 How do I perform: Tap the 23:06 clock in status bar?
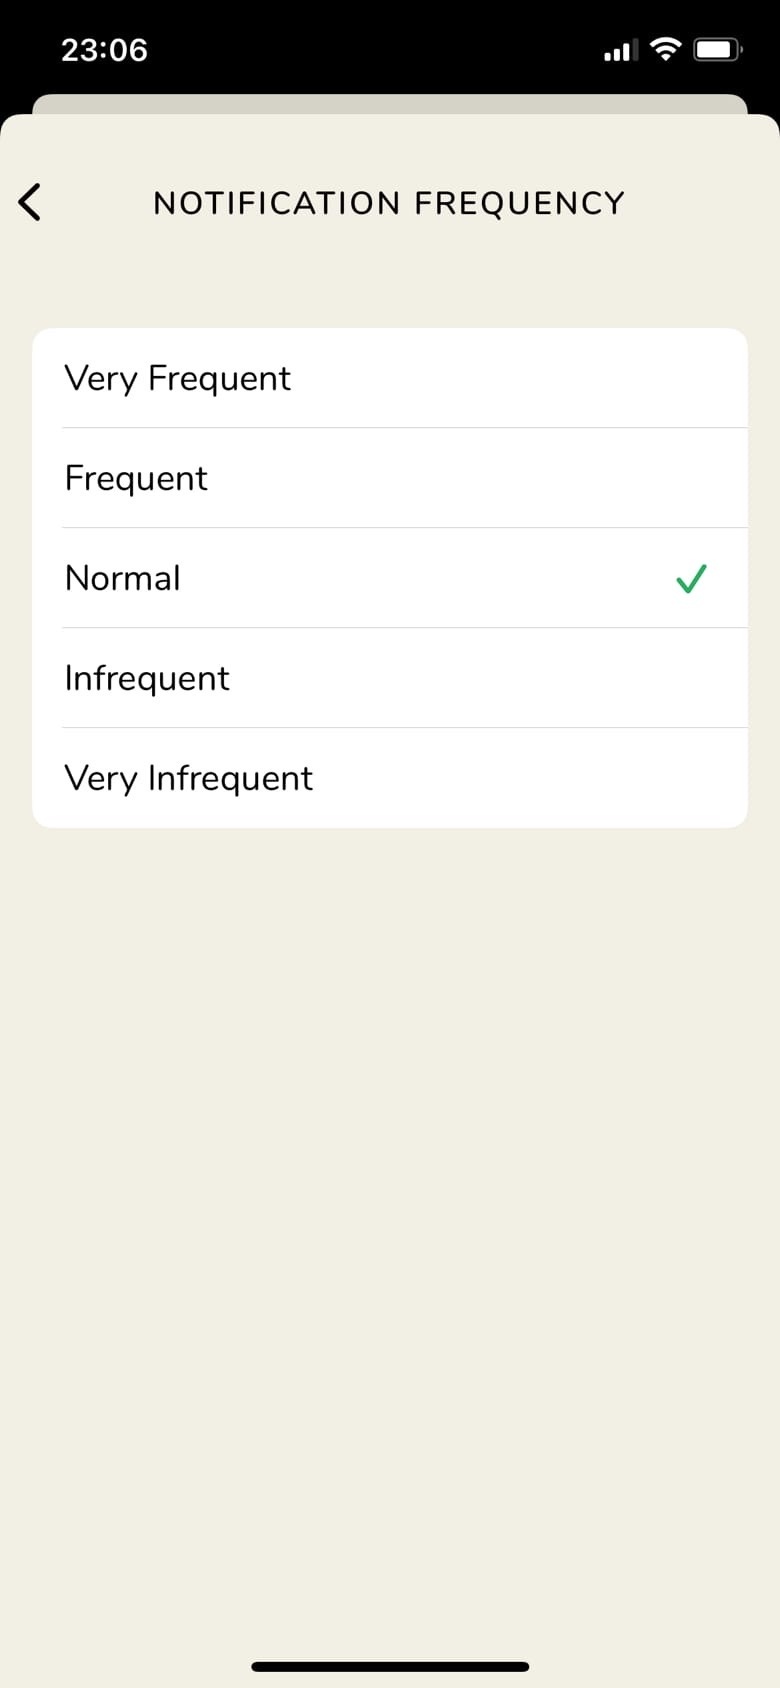tap(104, 50)
